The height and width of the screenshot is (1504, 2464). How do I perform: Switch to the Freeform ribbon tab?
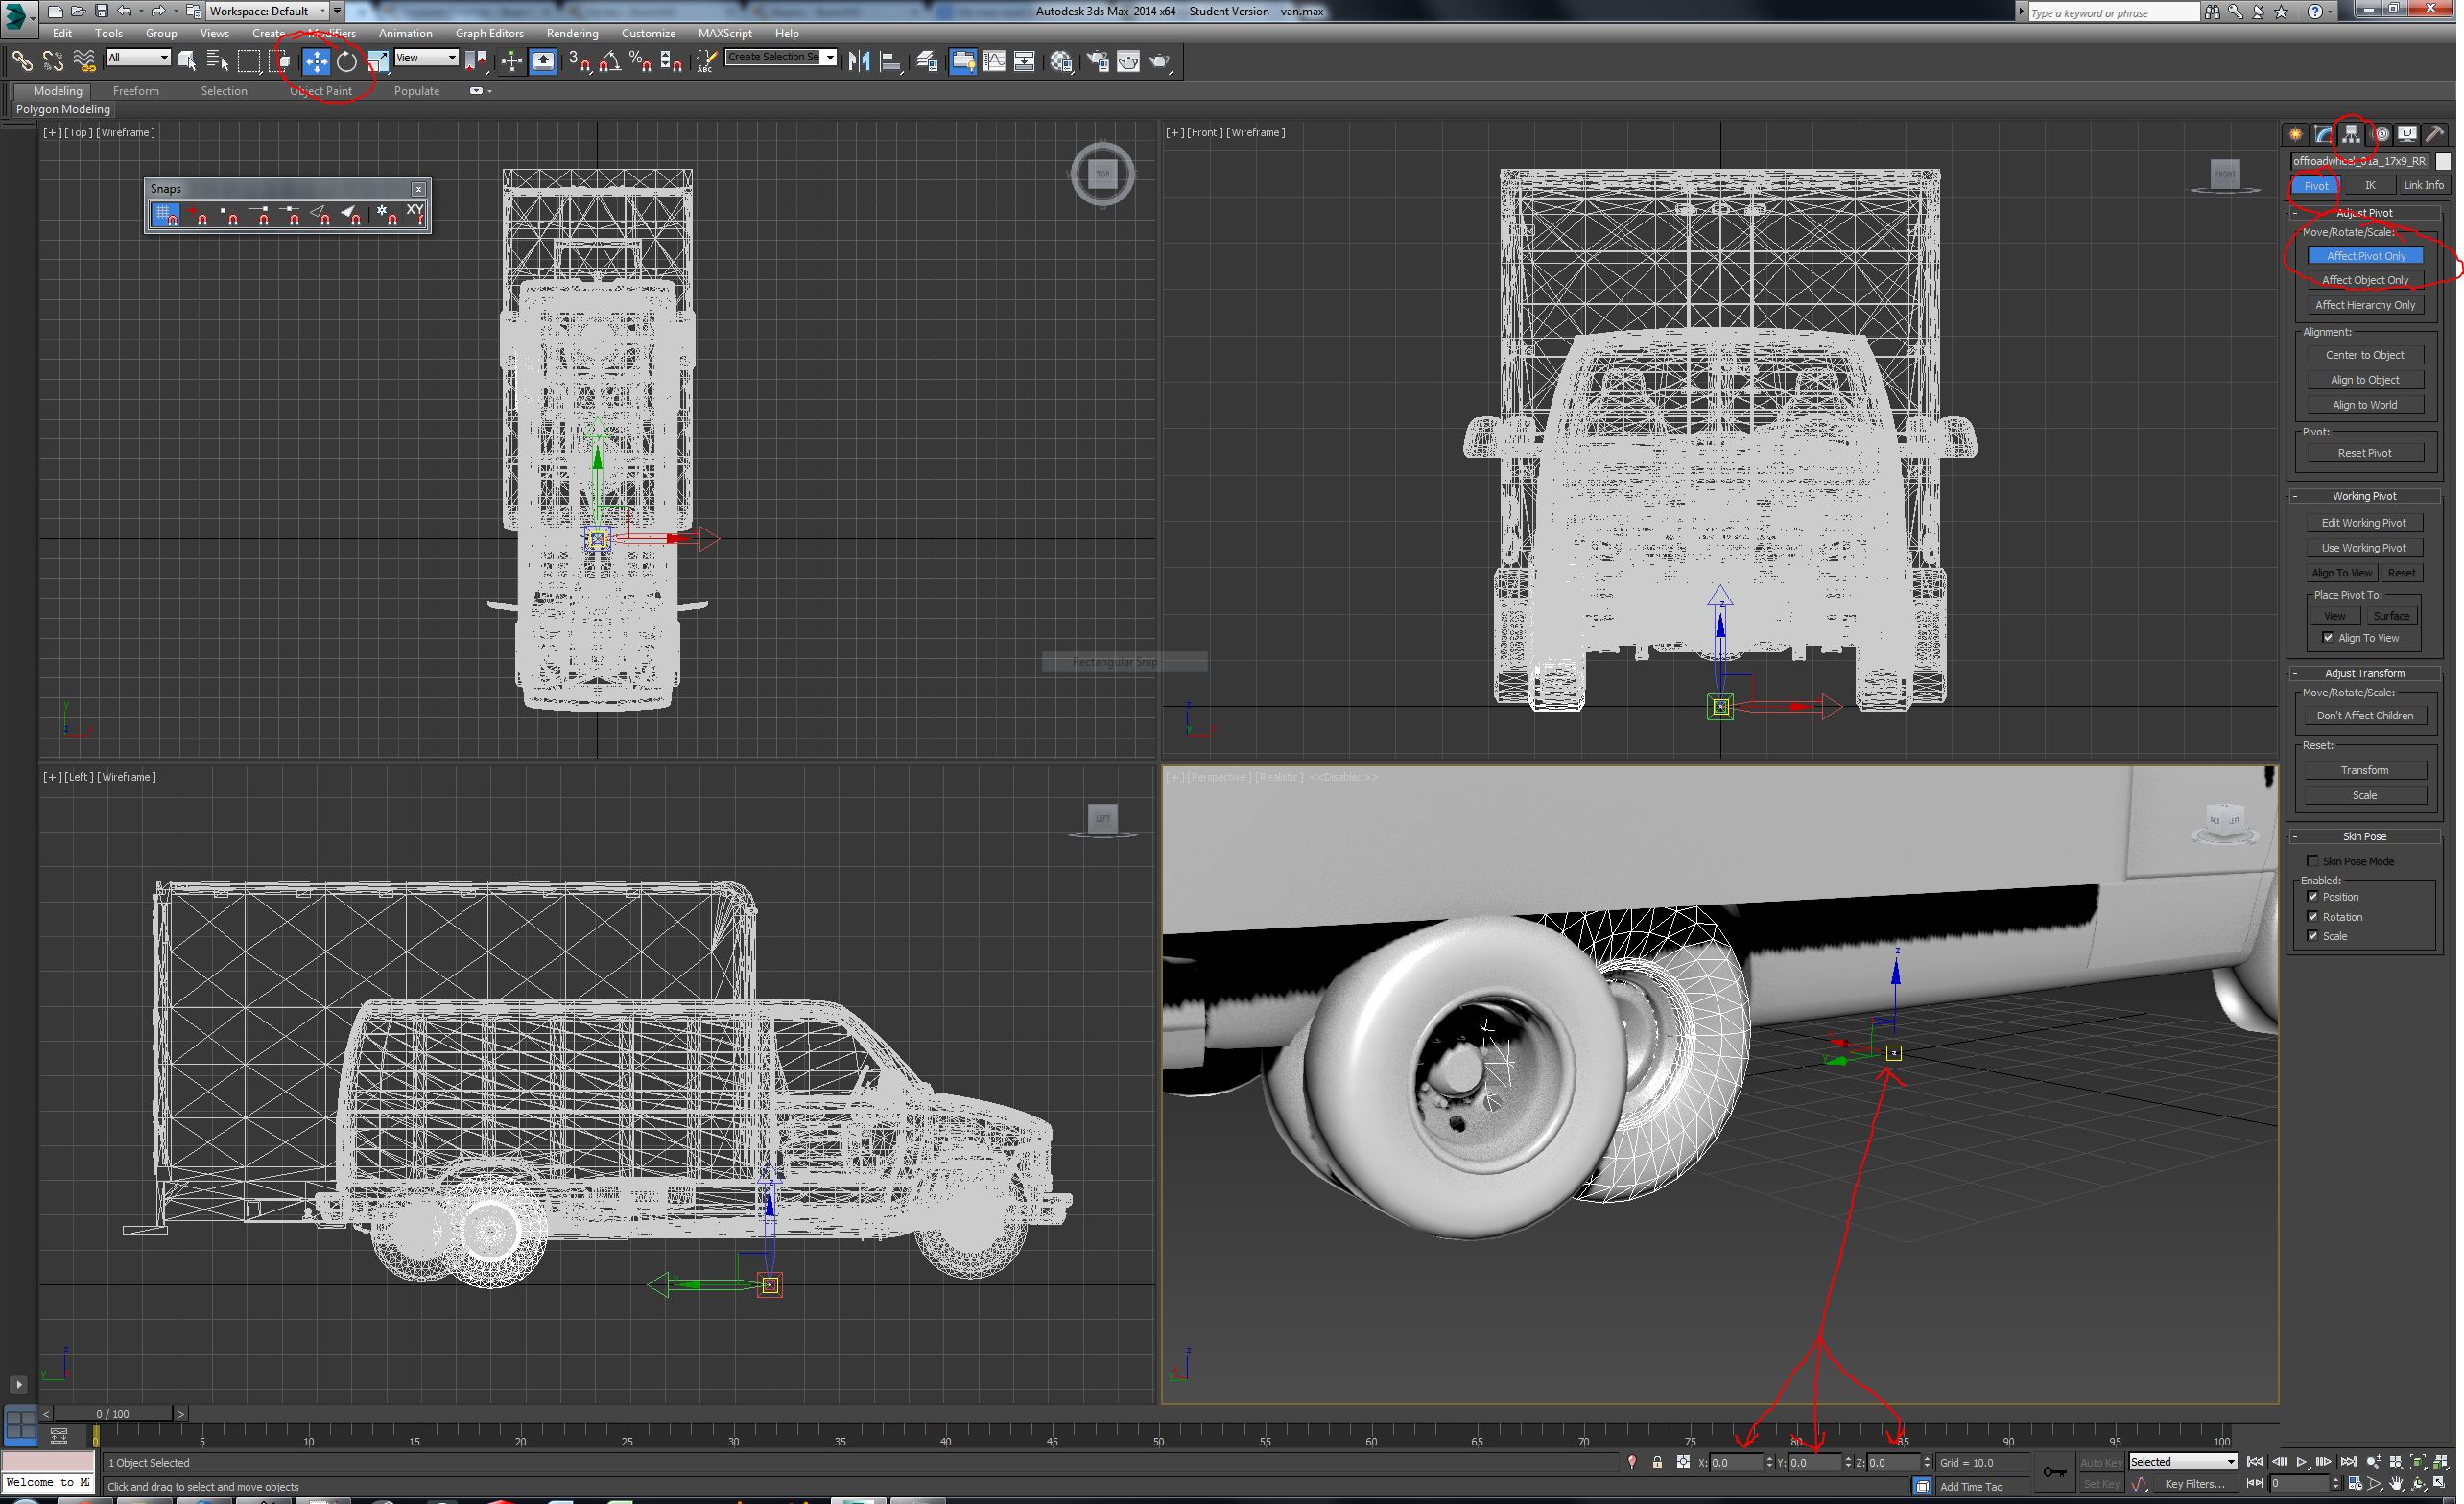tap(136, 91)
